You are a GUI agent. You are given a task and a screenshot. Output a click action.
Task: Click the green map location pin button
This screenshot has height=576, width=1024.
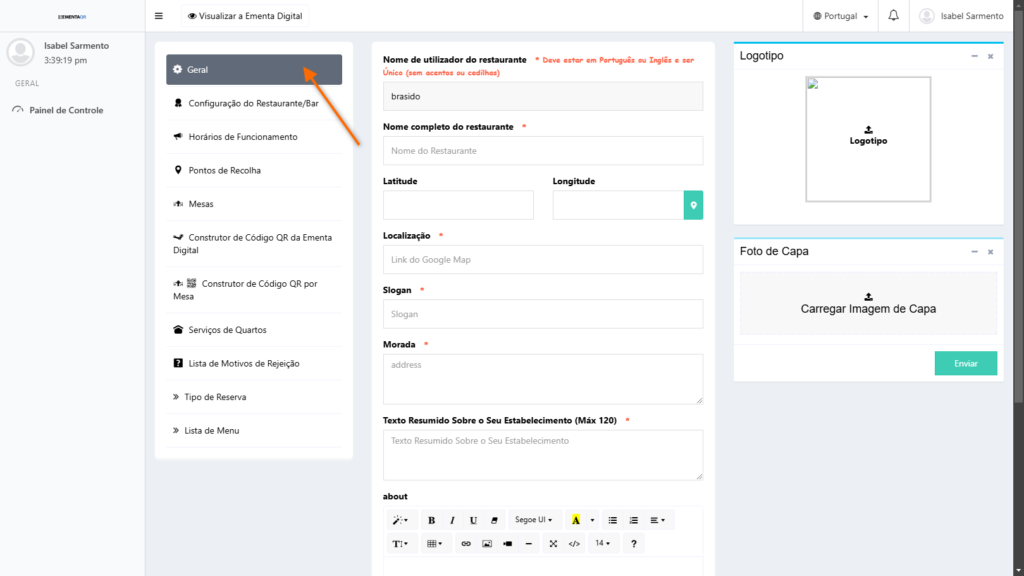pos(693,205)
